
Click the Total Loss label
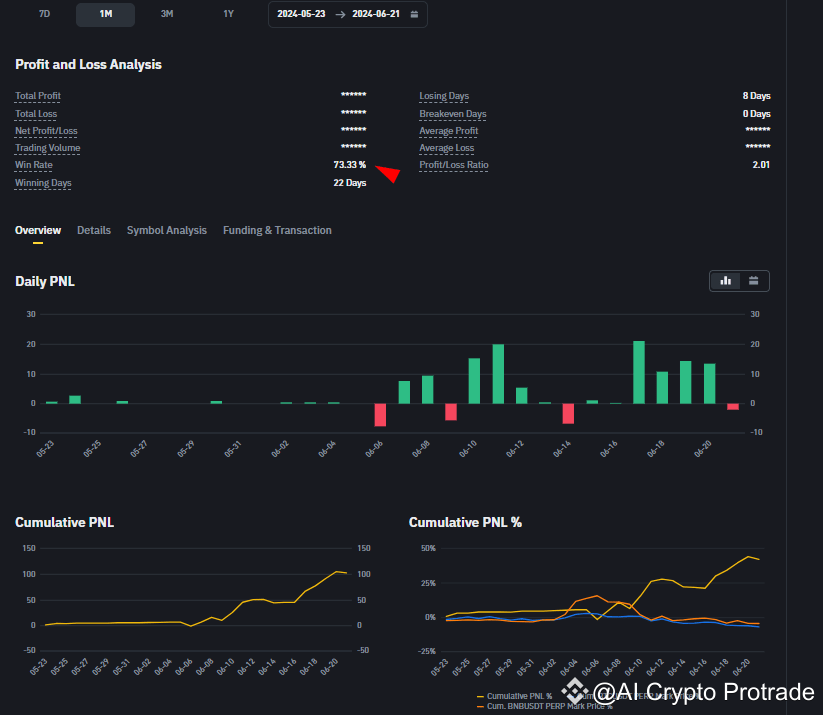(36, 114)
